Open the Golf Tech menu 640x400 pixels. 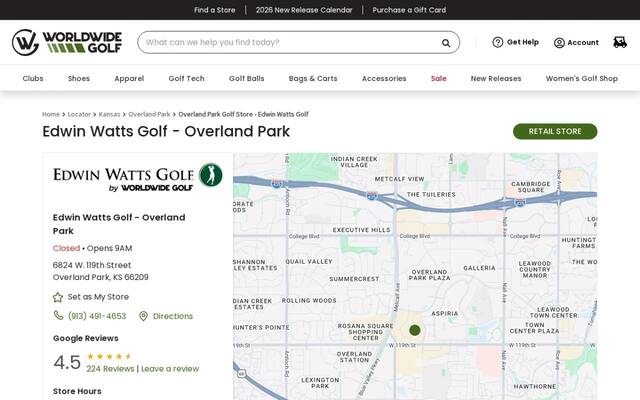pyautogui.click(x=187, y=78)
